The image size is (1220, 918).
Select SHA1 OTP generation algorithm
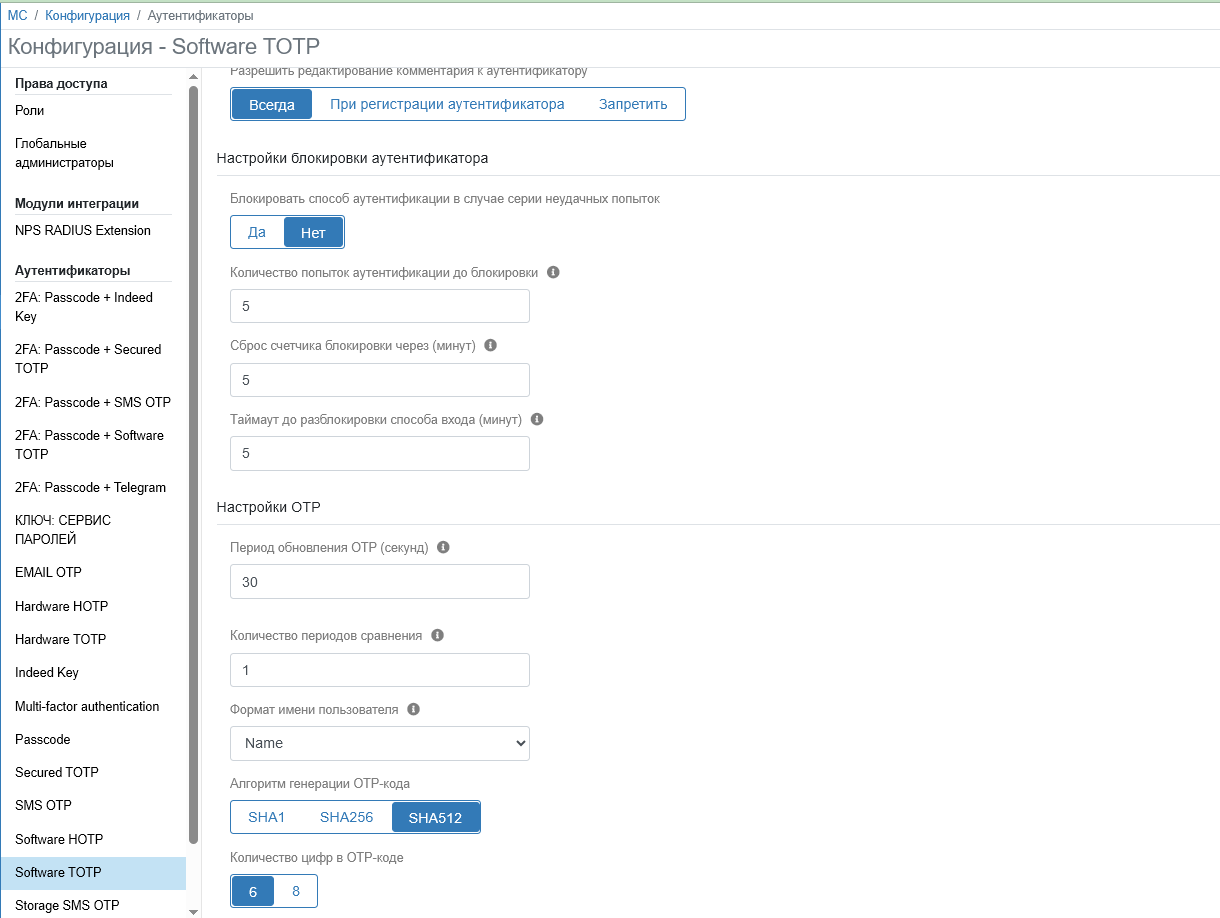[x=267, y=817]
